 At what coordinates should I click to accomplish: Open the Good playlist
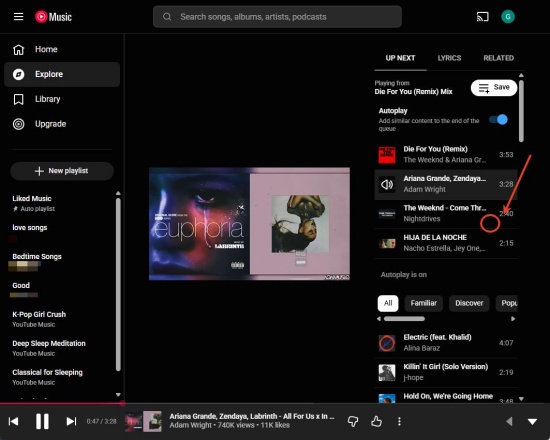[x=61, y=290]
